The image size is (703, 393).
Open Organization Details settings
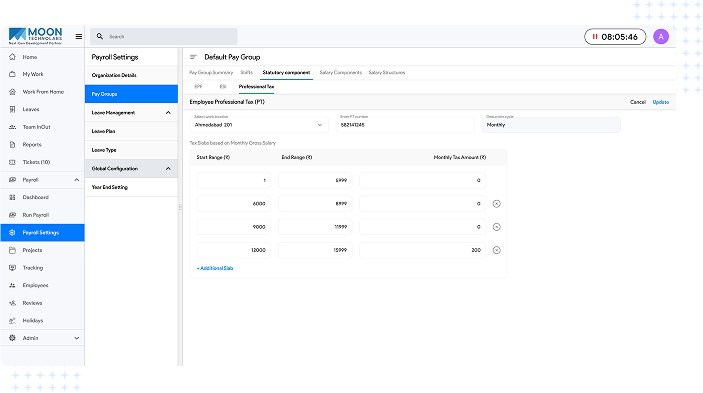[131, 75]
